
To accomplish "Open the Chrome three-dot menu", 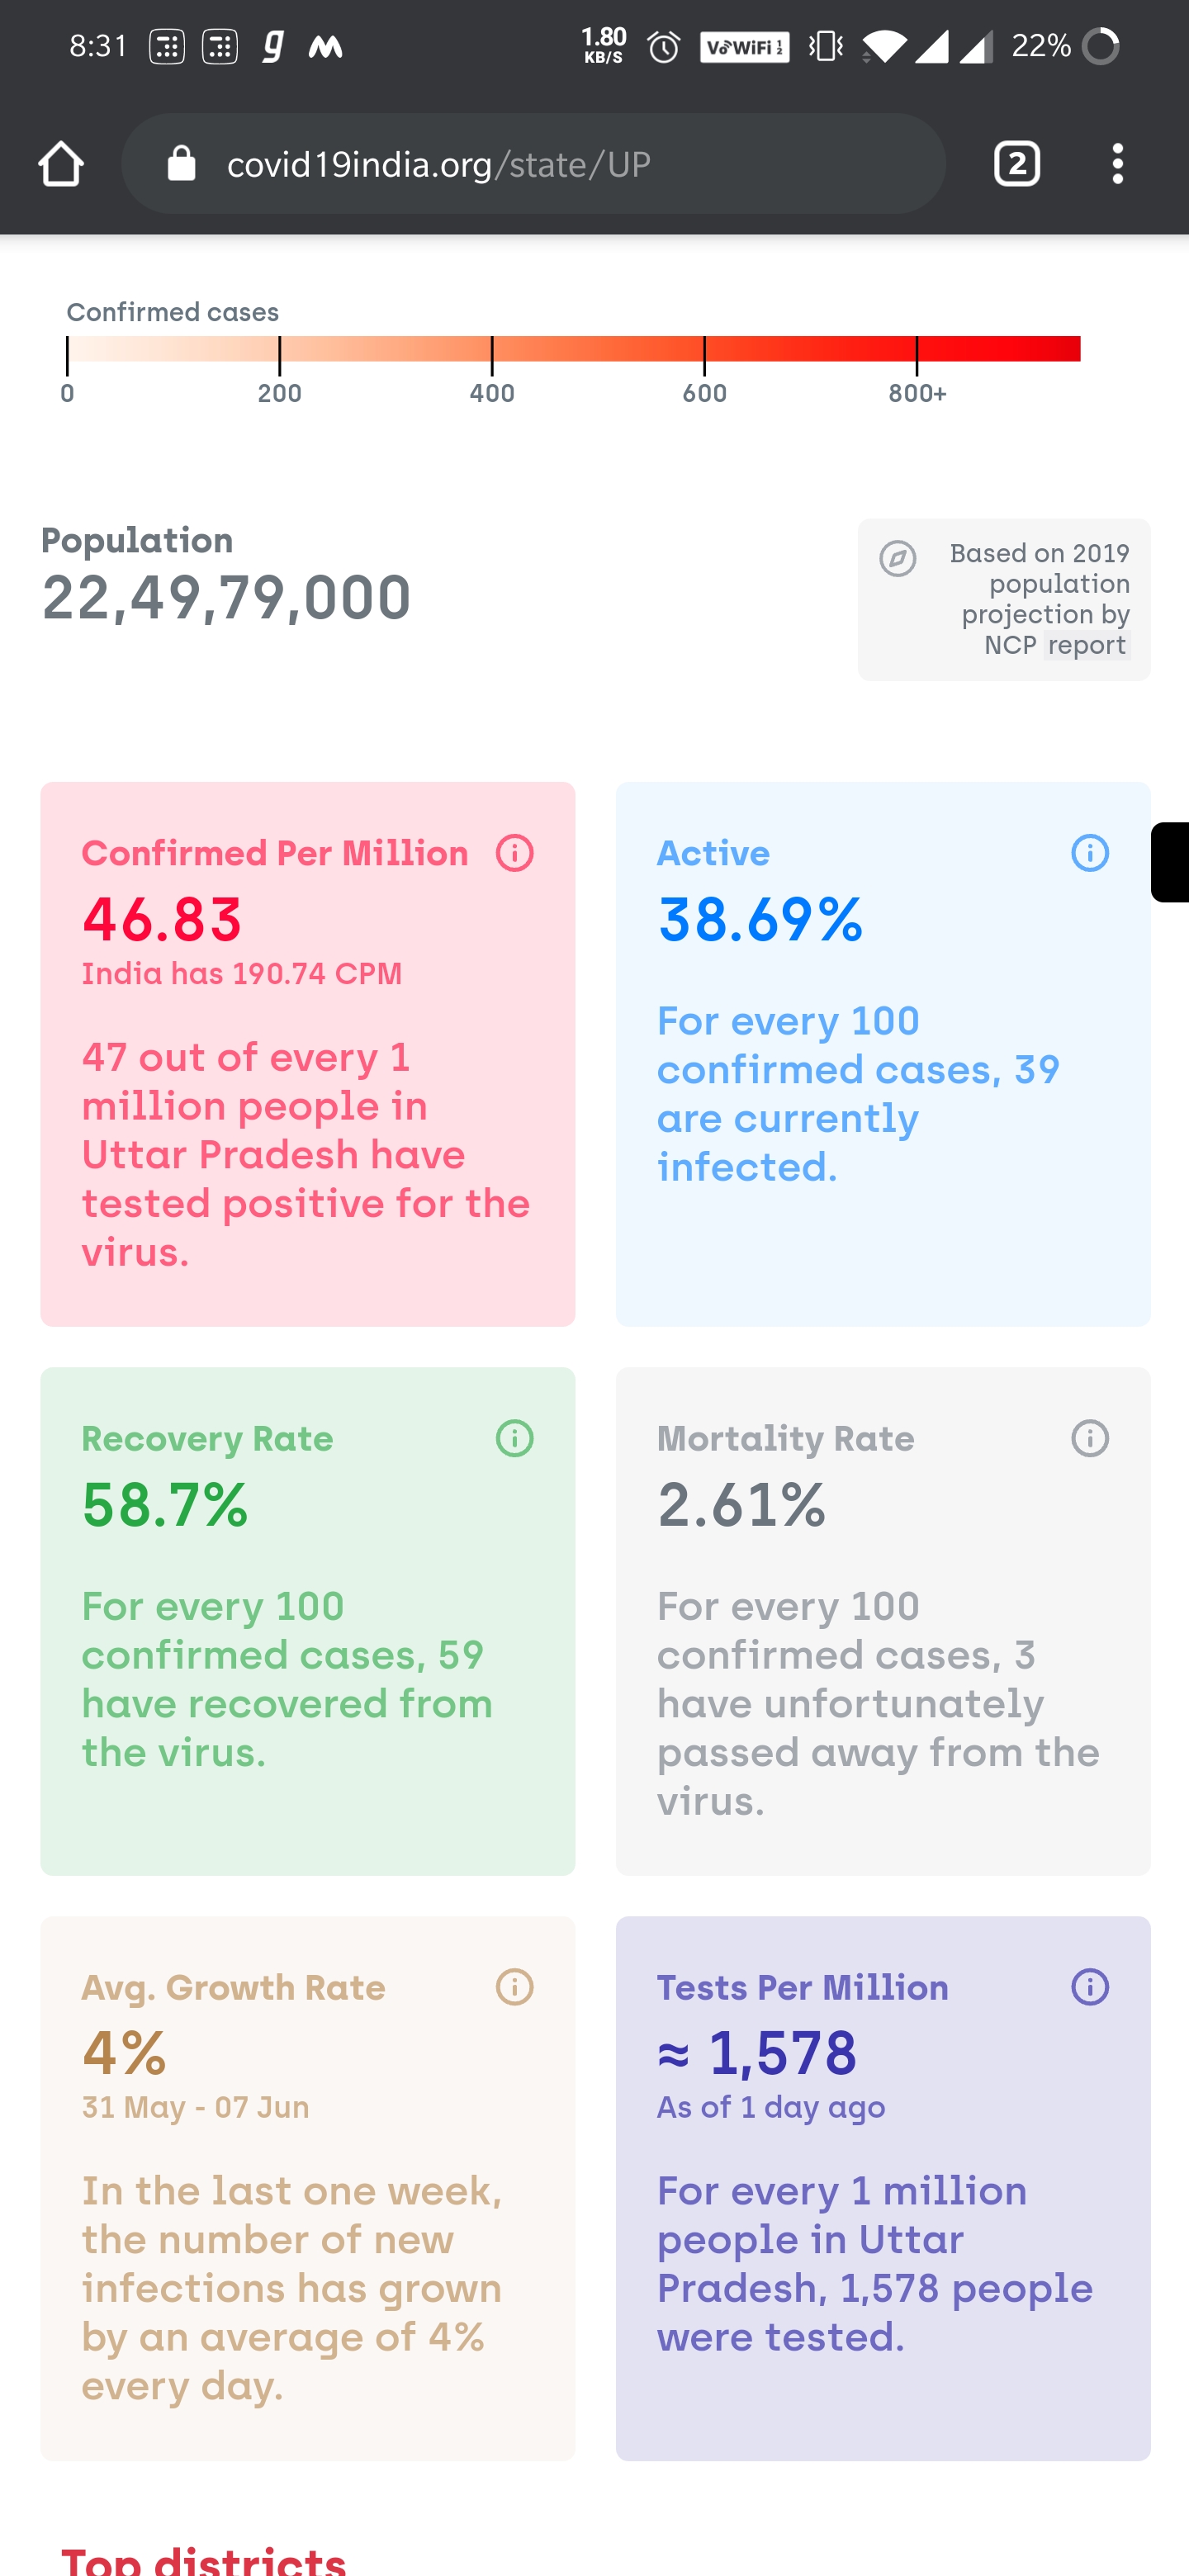I will coord(1117,163).
